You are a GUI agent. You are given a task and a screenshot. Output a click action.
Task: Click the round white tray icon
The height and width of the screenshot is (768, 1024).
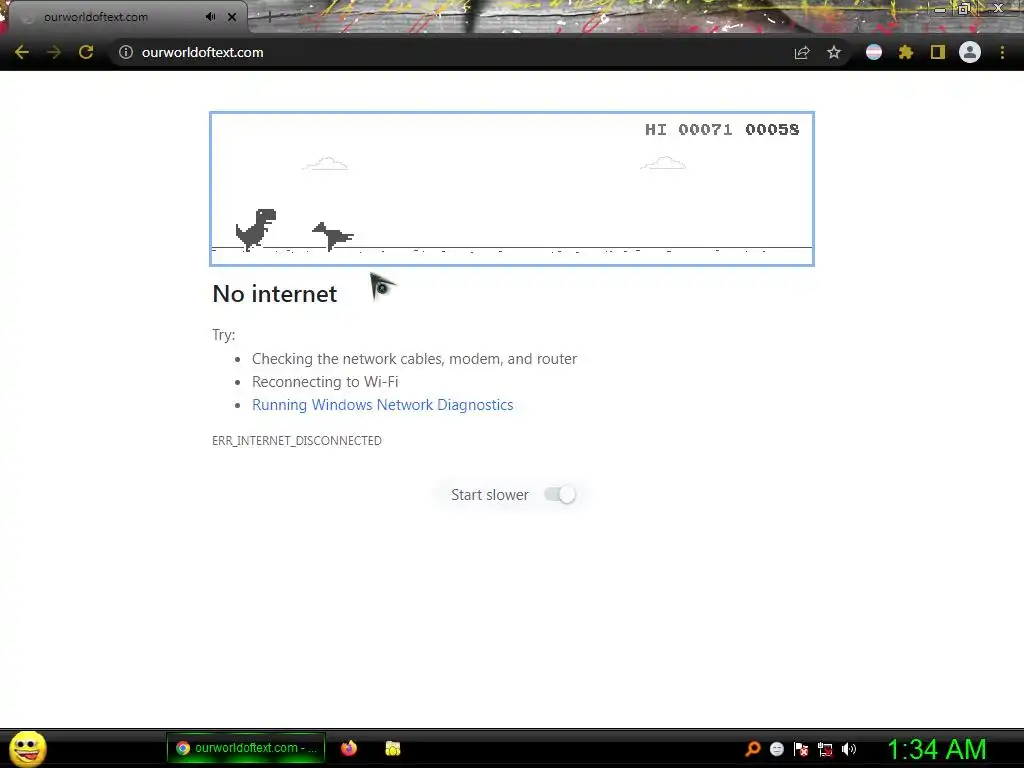point(776,749)
